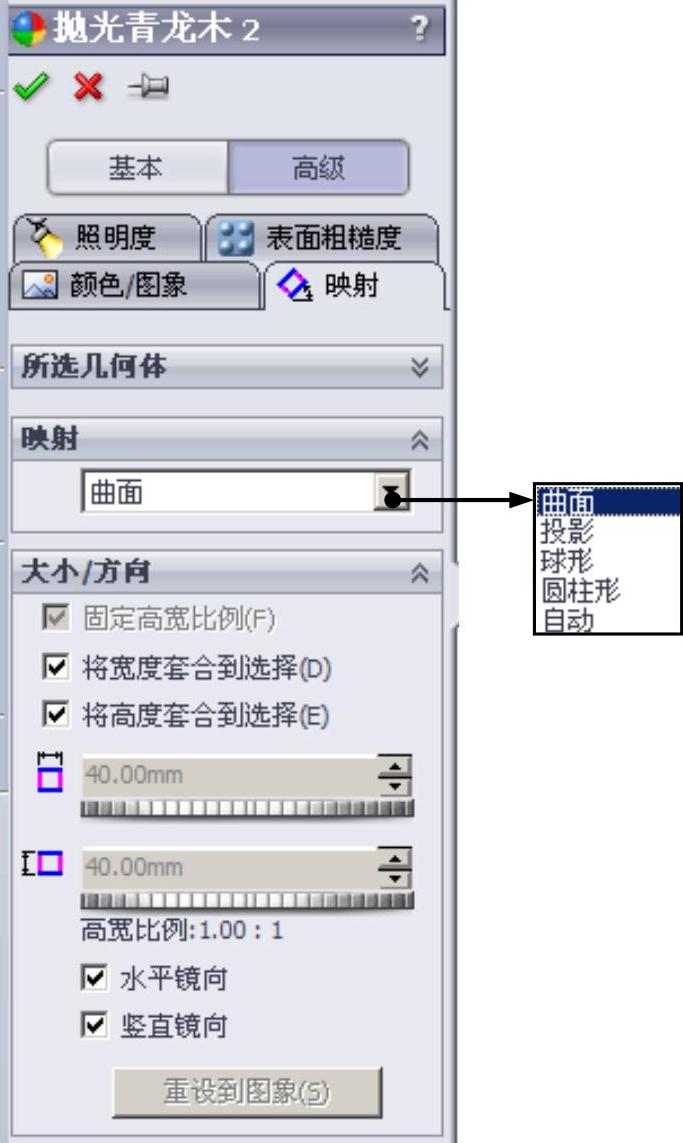Collapse the 大小/方向 section

pyautogui.click(x=419, y=573)
